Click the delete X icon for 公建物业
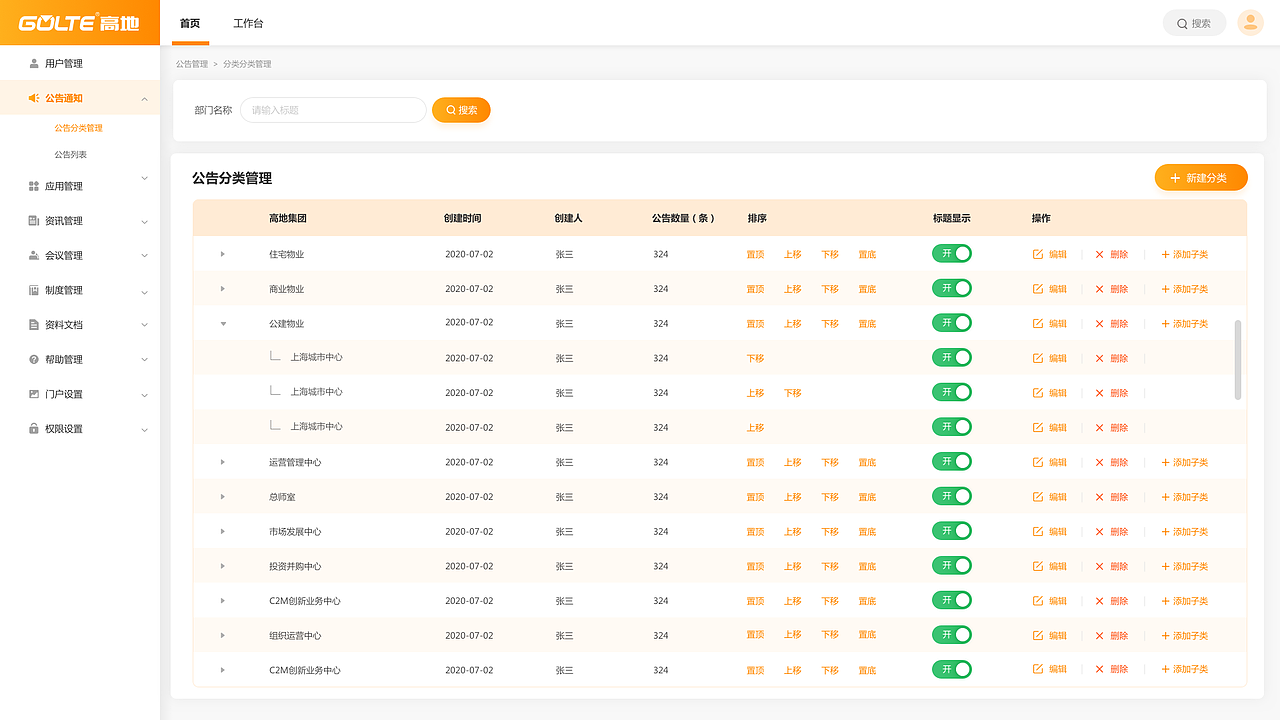This screenshot has width=1280, height=720. 1100,324
